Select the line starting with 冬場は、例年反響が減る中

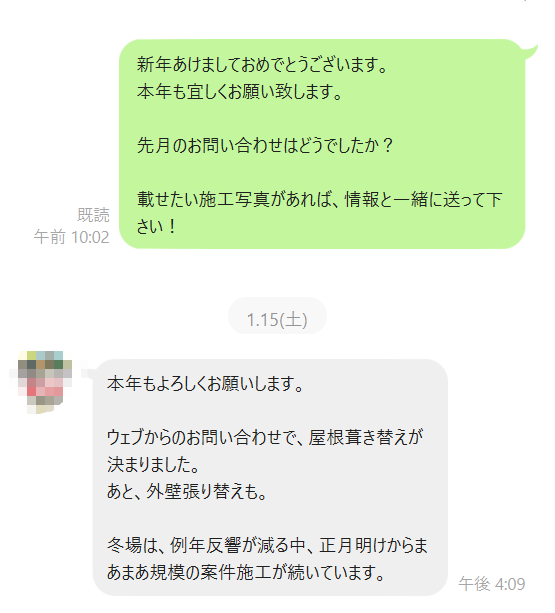pyautogui.click(x=267, y=545)
